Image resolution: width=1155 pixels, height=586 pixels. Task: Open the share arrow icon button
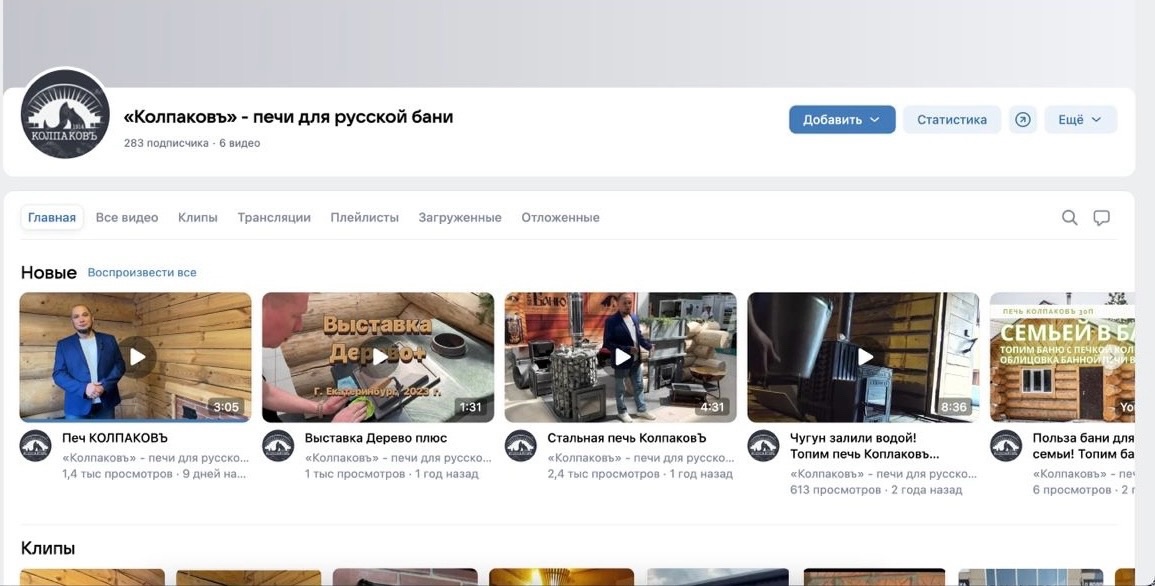tap(1022, 119)
